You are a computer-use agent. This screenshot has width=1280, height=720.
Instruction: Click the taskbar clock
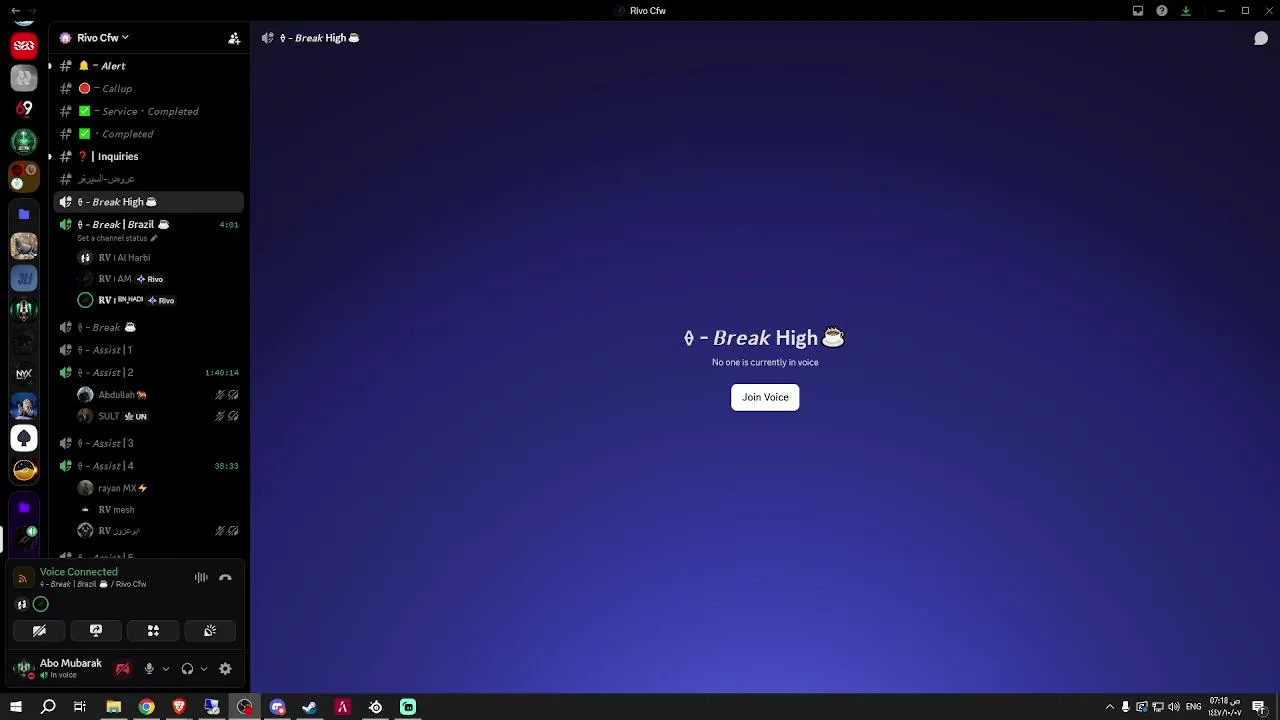[x=1225, y=707]
